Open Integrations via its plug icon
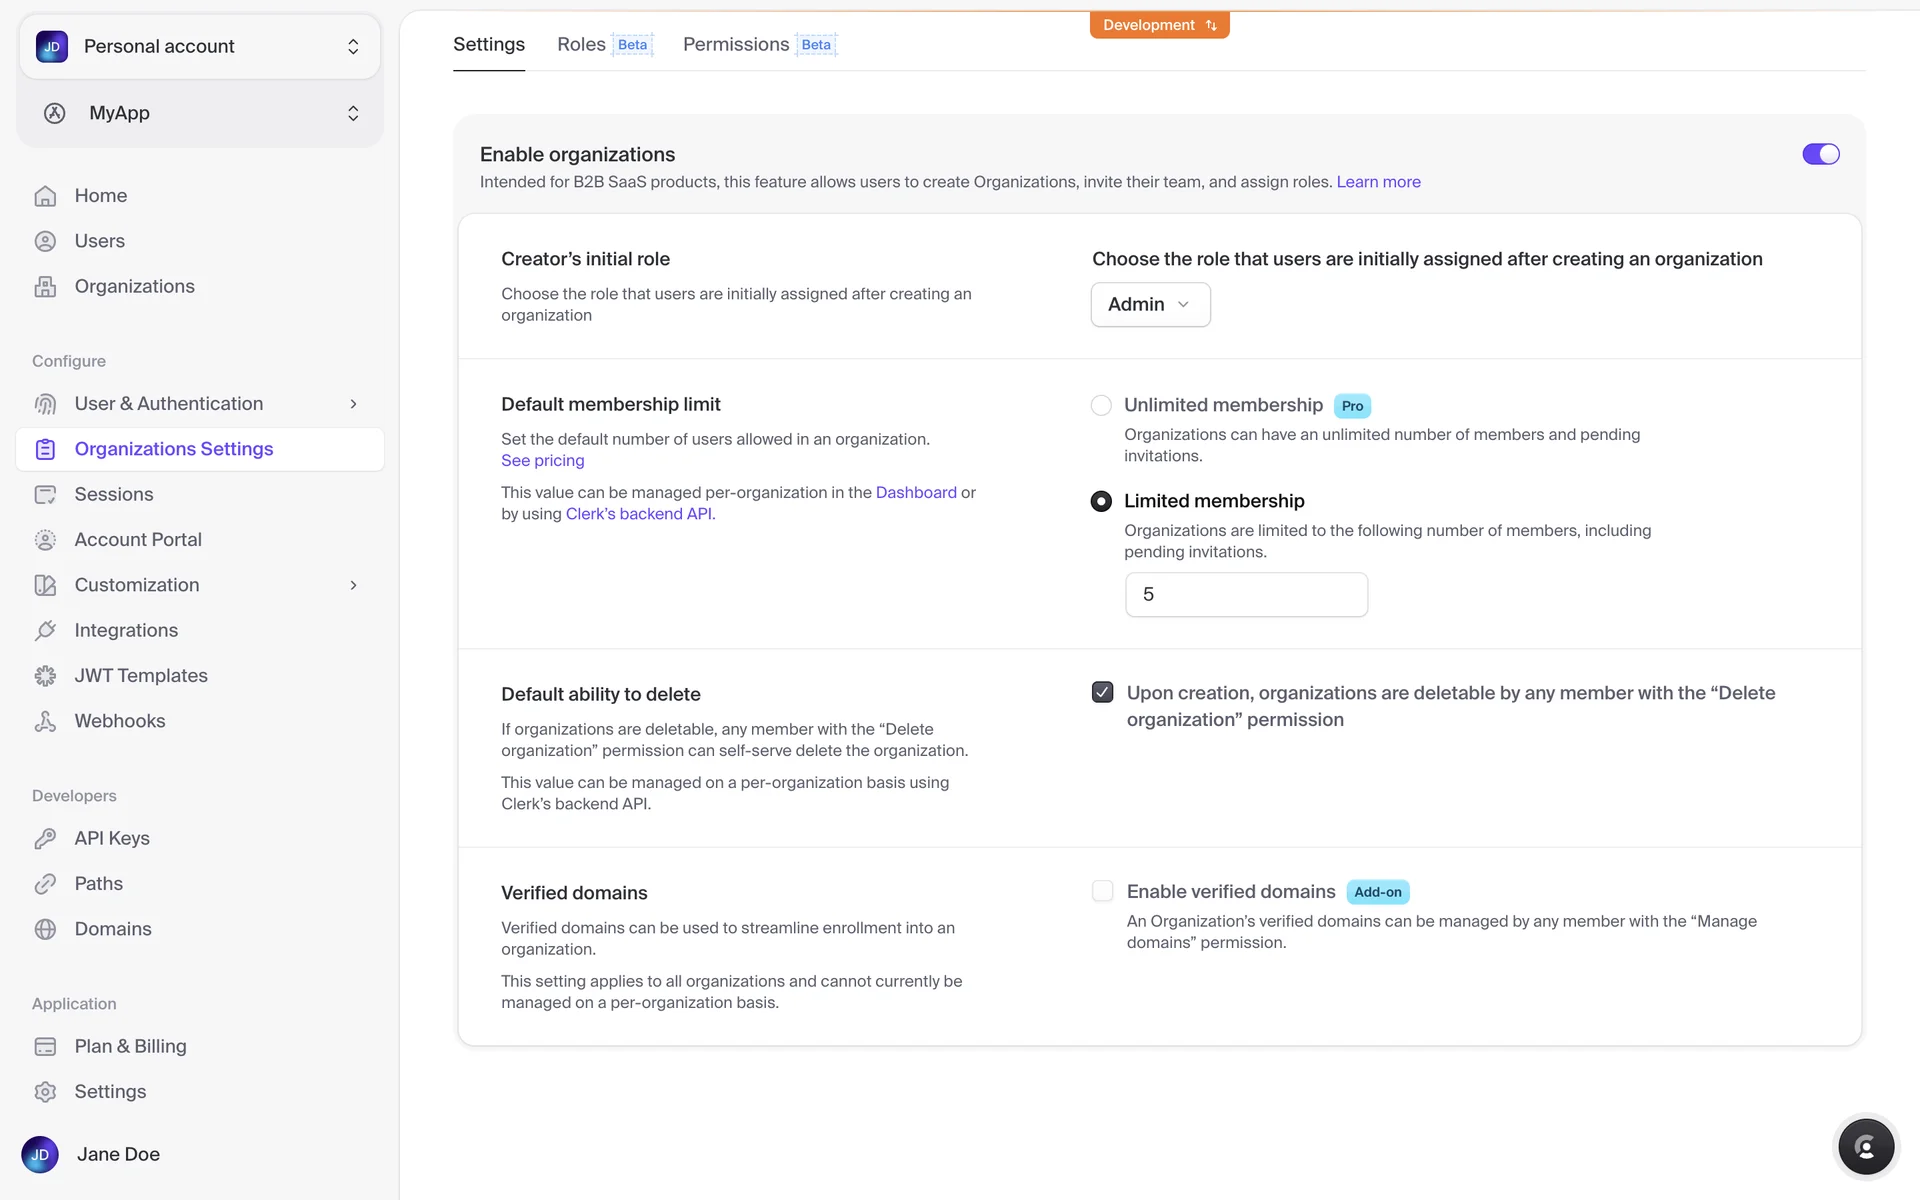 coord(45,630)
